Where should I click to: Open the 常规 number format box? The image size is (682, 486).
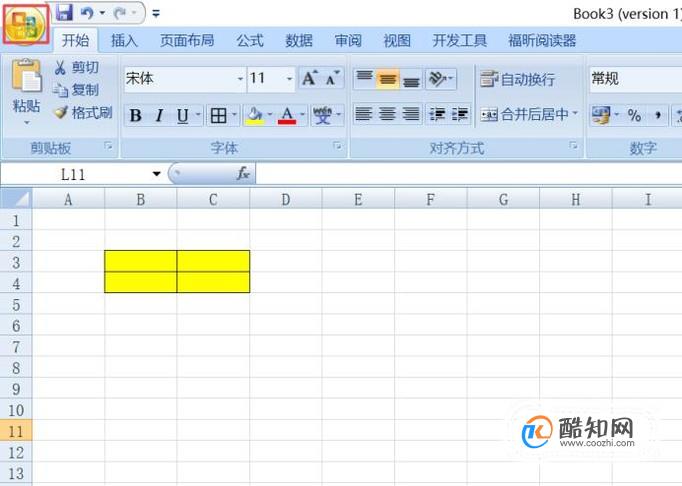(x=635, y=79)
